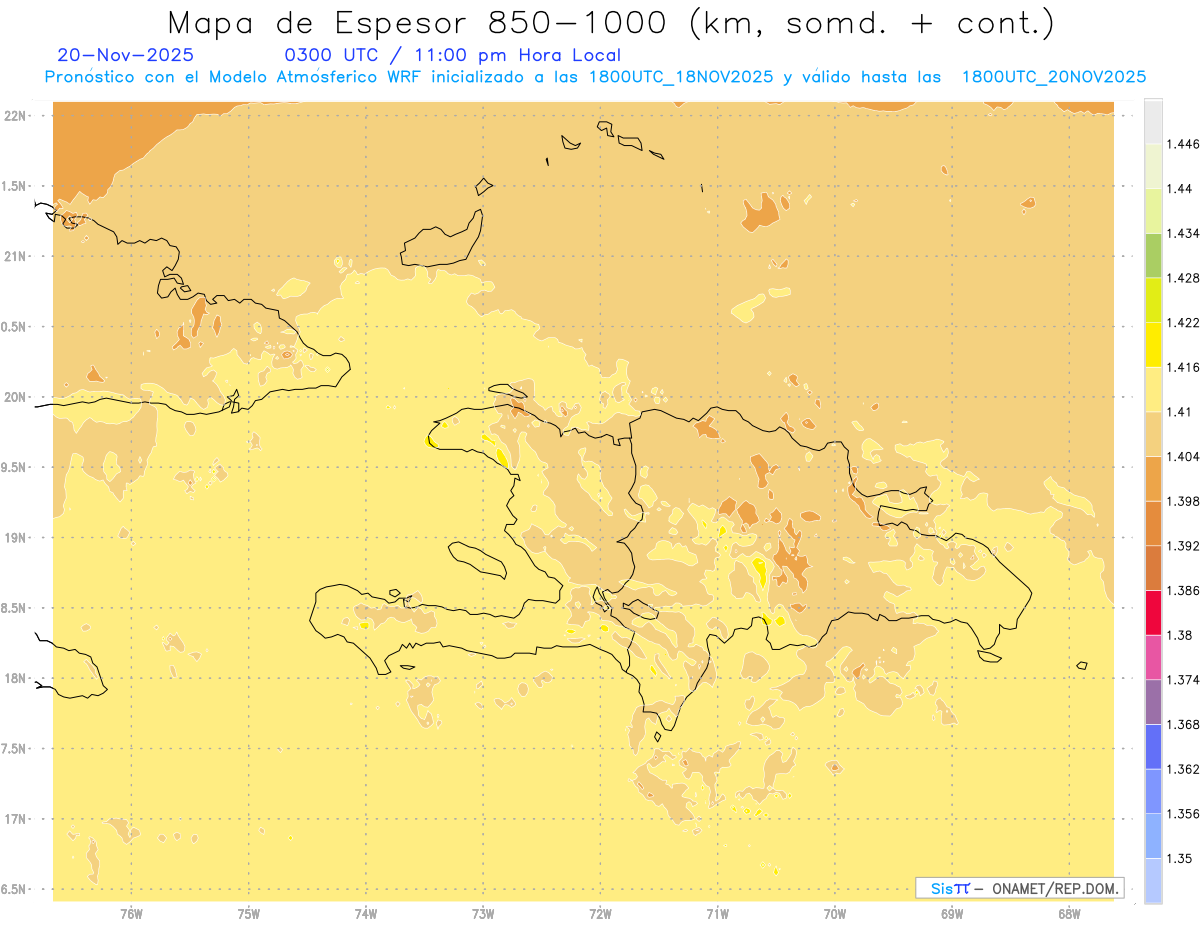Pick the blue segment between 1.362 and 1.368
The width and height of the screenshot is (1200, 927).
(1153, 746)
